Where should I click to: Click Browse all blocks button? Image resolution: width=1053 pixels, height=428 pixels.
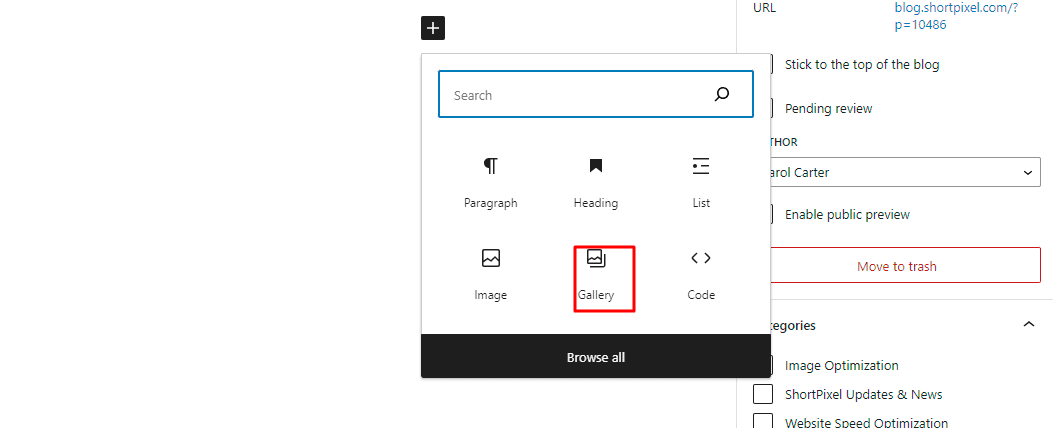596,357
